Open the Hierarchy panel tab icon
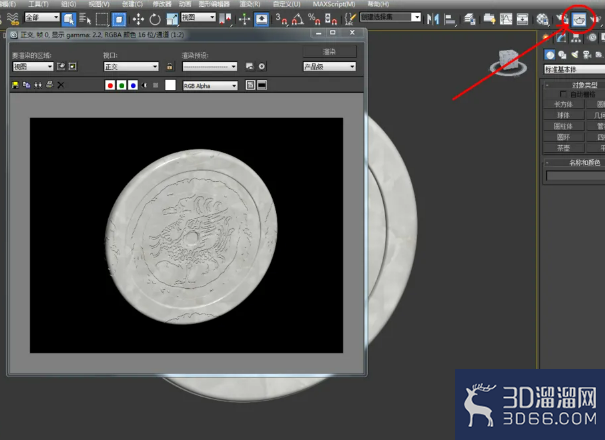Screen dimensions: 605x440 pos(576,37)
